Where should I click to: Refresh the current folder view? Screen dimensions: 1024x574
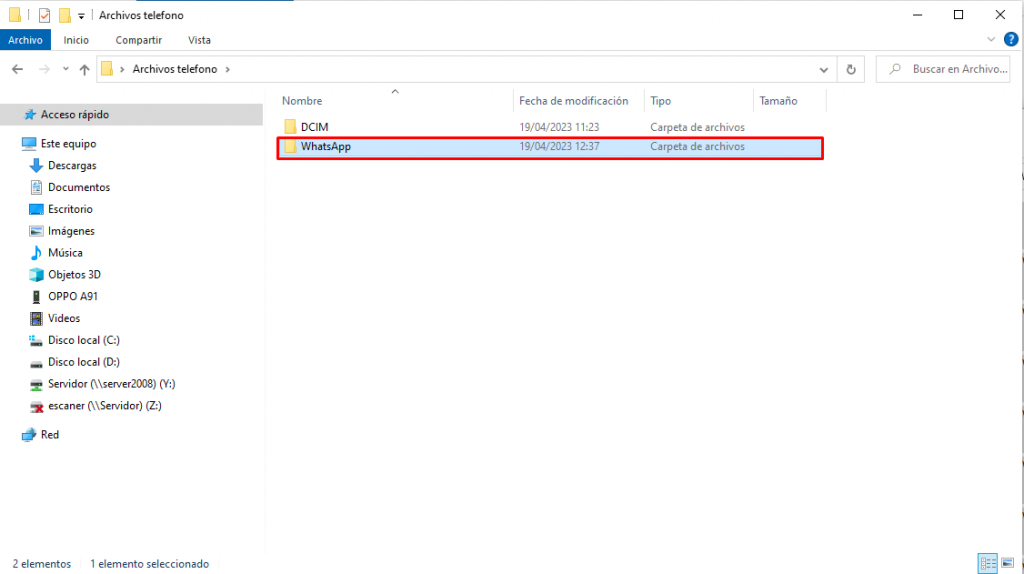pos(851,69)
